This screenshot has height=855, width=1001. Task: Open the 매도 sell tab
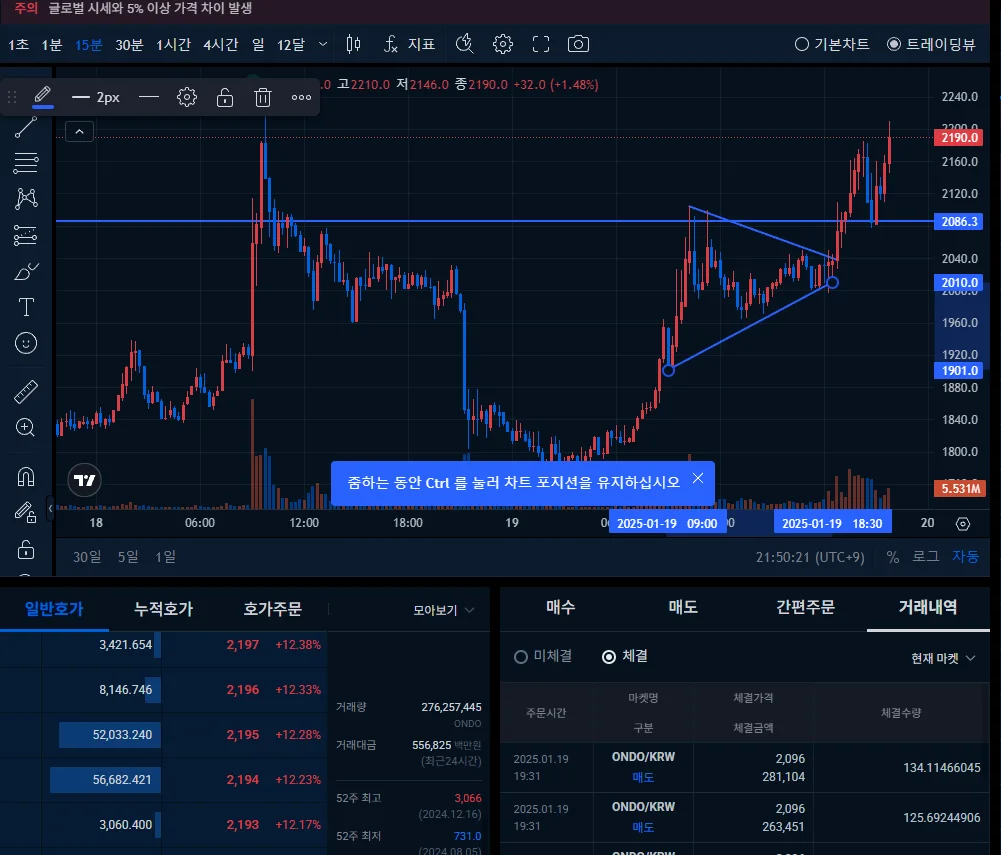coord(683,607)
